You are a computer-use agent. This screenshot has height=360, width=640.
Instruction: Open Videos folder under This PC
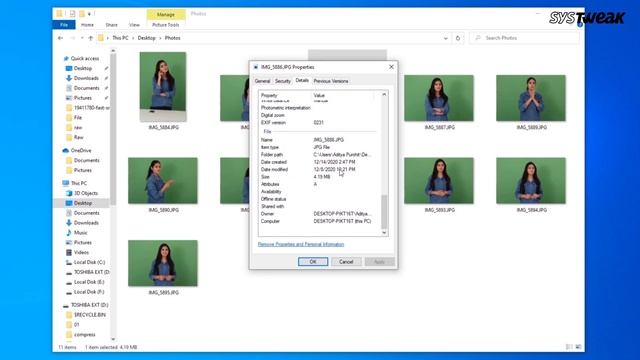pyautogui.click(x=81, y=252)
